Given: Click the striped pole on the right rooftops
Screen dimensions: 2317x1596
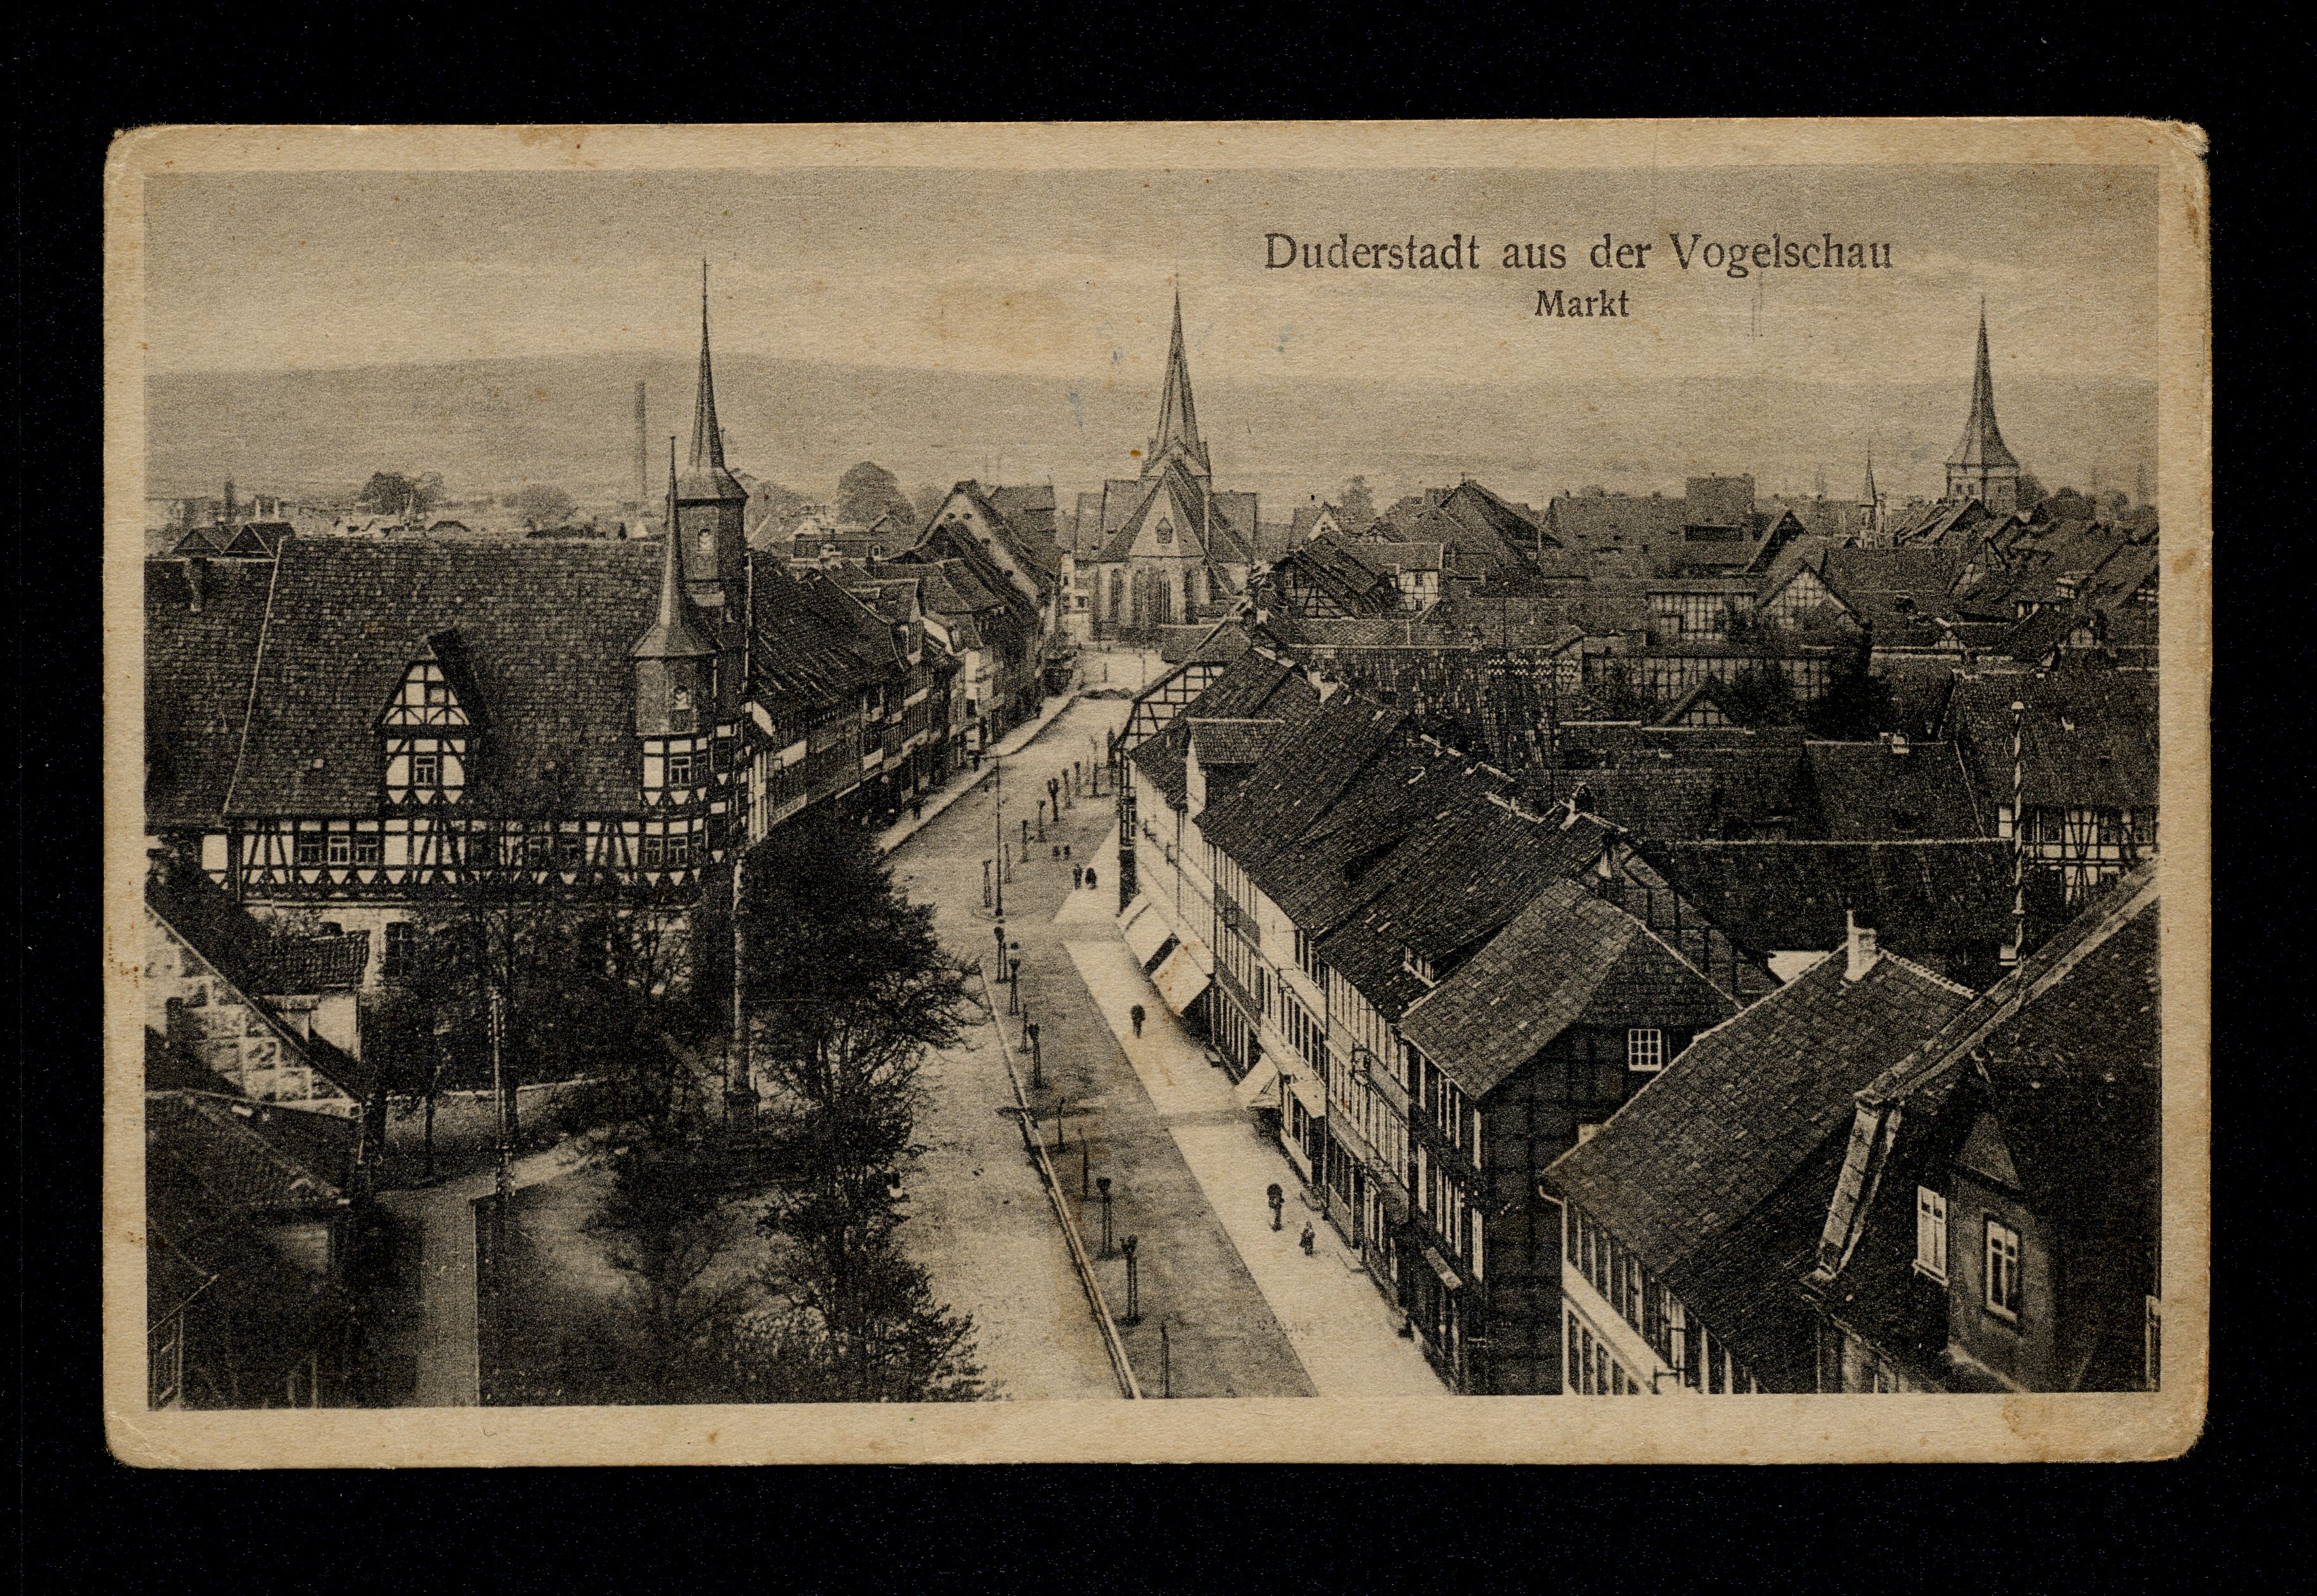Looking at the screenshot, I should pyautogui.click(x=2019, y=830).
